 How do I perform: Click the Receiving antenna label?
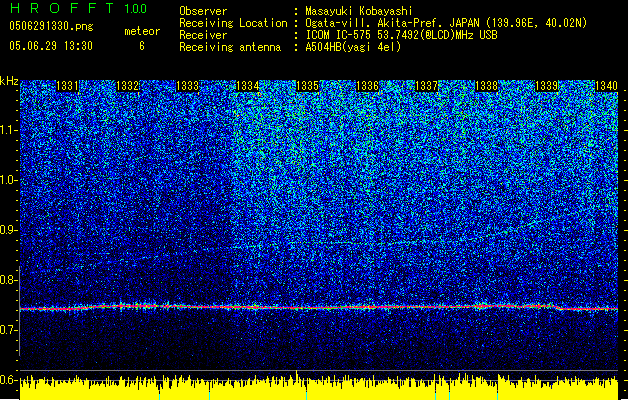pyautogui.click(x=230, y=47)
